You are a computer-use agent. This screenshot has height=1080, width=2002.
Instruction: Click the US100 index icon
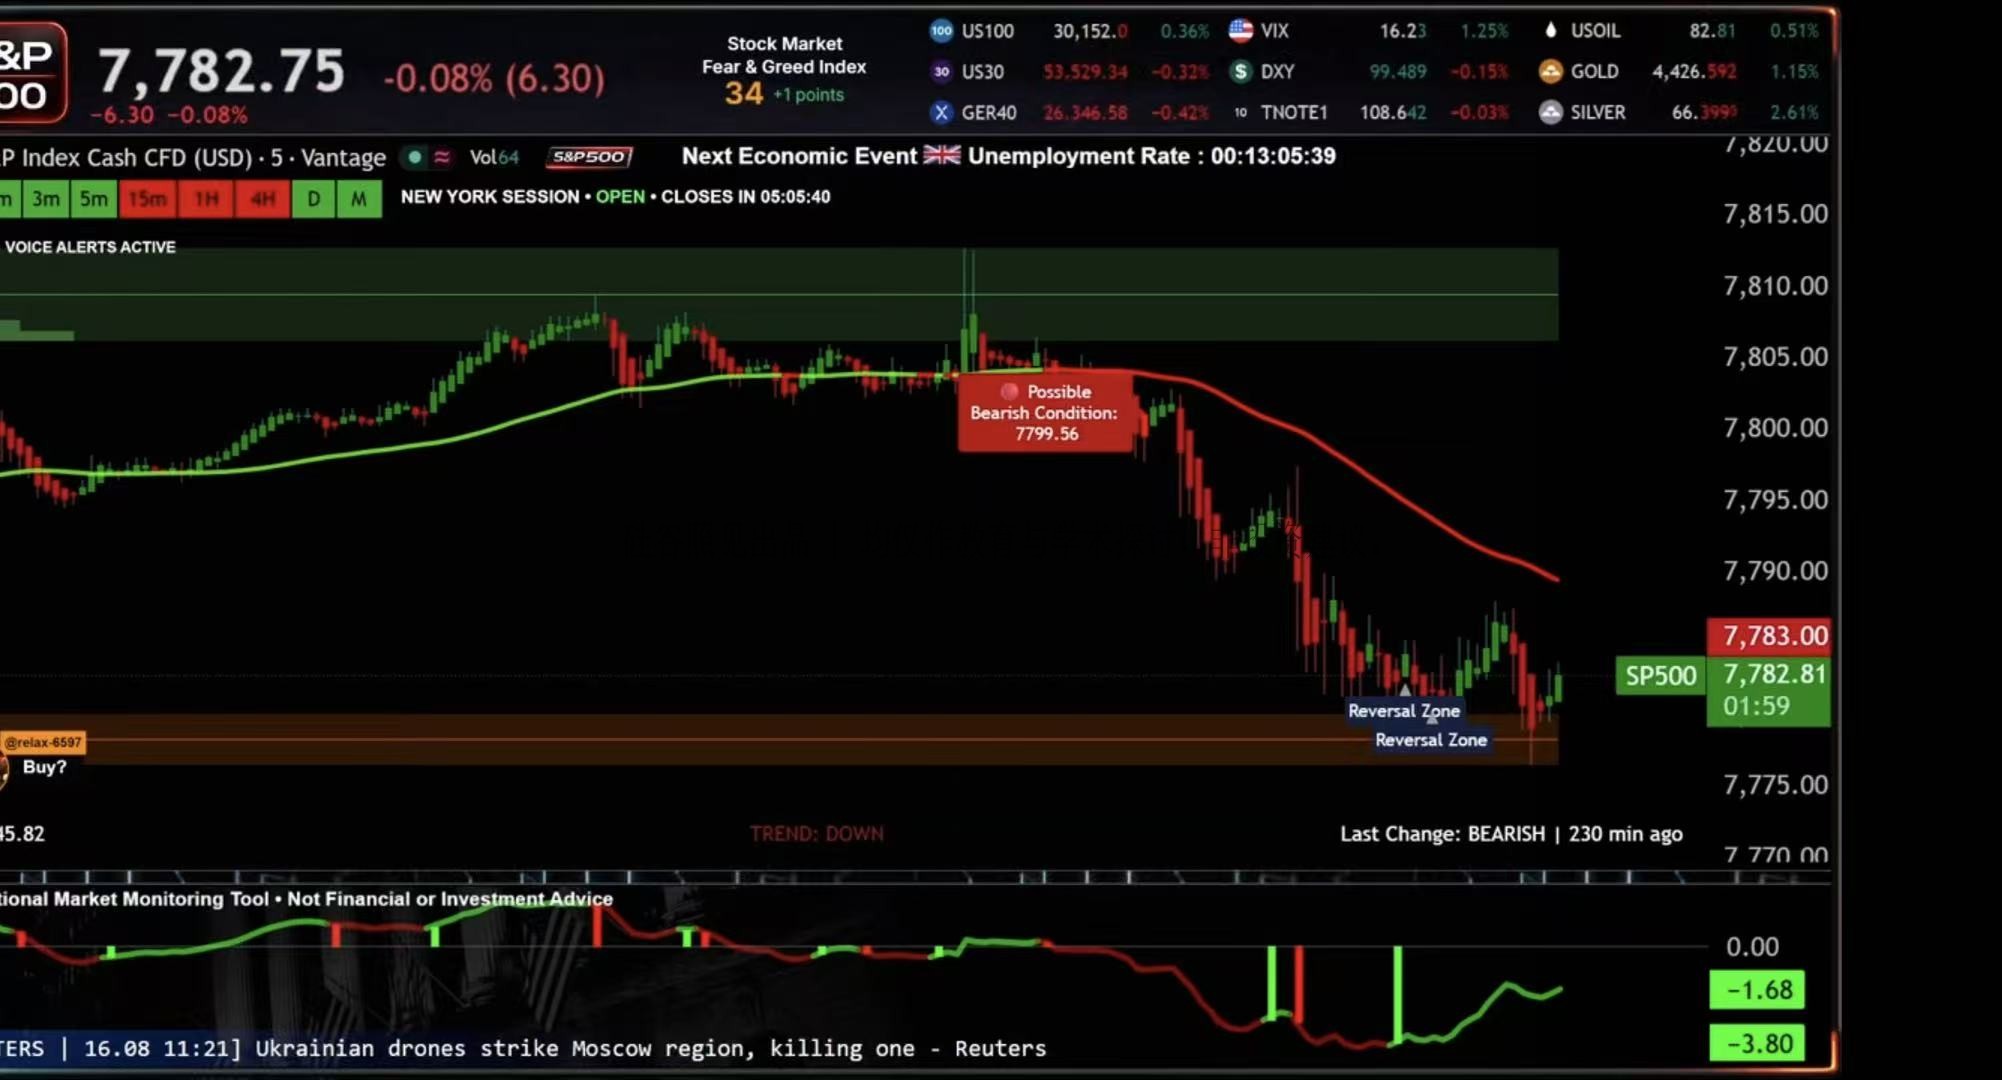(x=941, y=31)
